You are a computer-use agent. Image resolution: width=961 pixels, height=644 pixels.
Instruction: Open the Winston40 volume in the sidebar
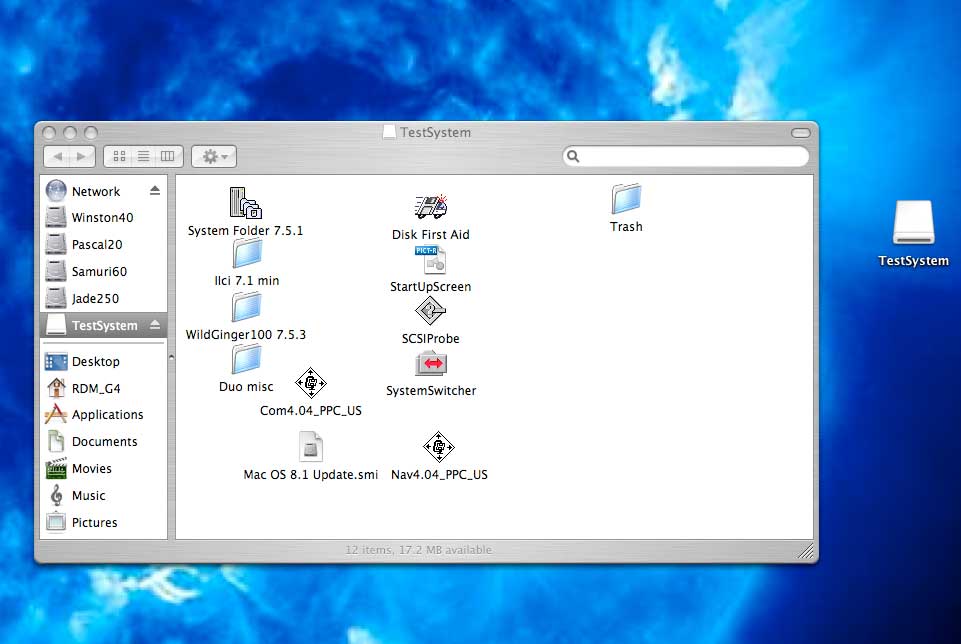point(102,218)
